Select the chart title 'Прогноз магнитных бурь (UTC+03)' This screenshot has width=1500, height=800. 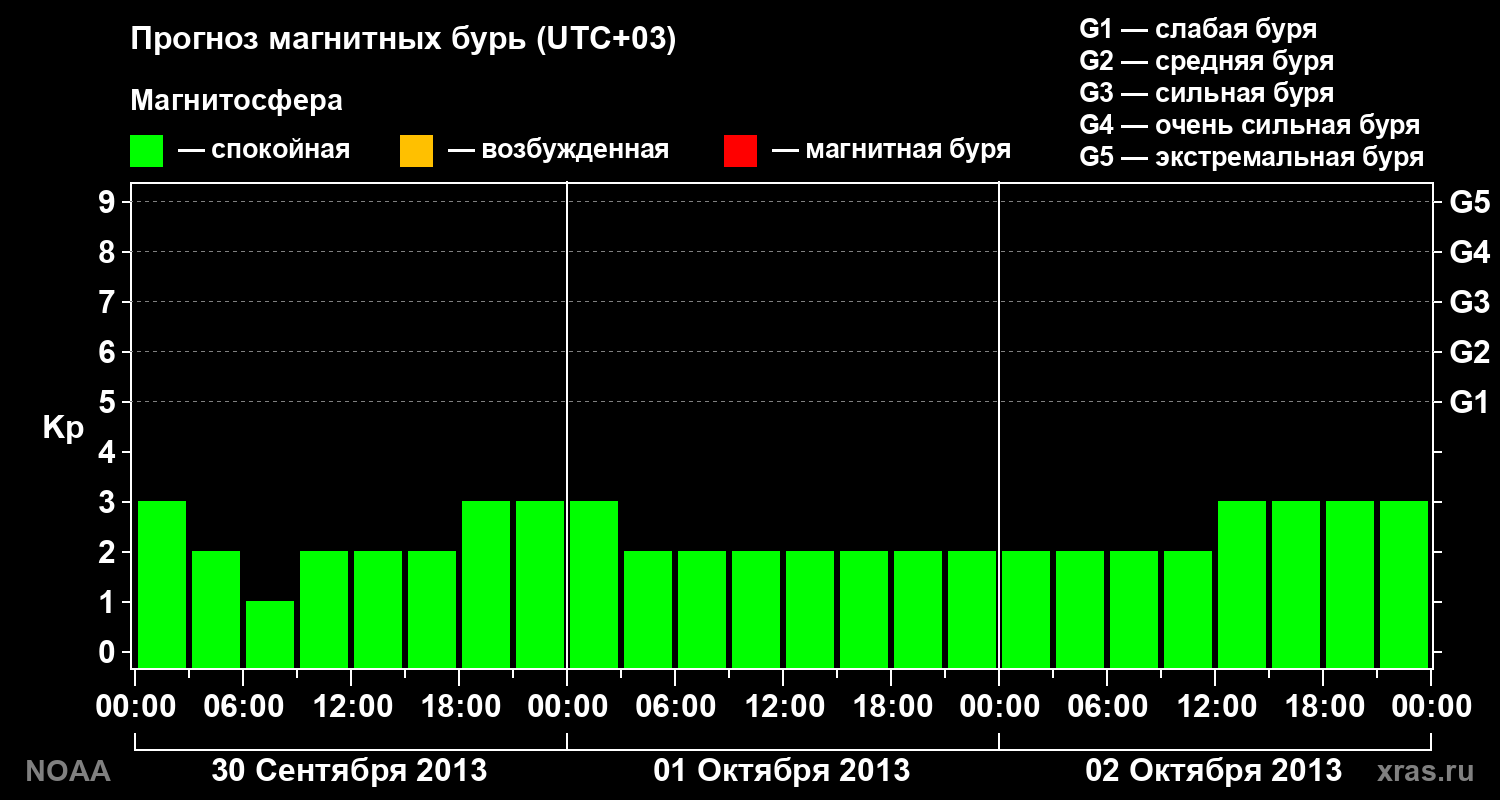point(404,39)
